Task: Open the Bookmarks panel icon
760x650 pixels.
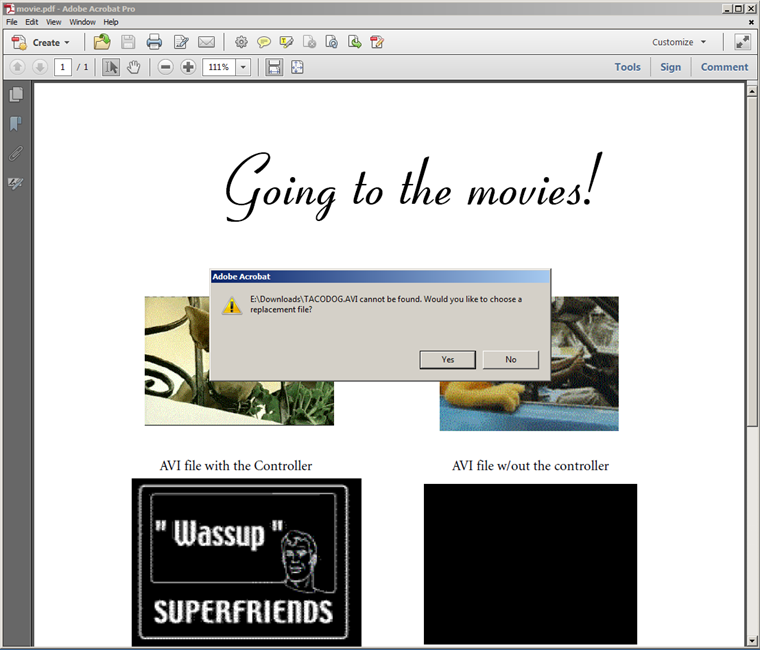Action: pyautogui.click(x=16, y=124)
